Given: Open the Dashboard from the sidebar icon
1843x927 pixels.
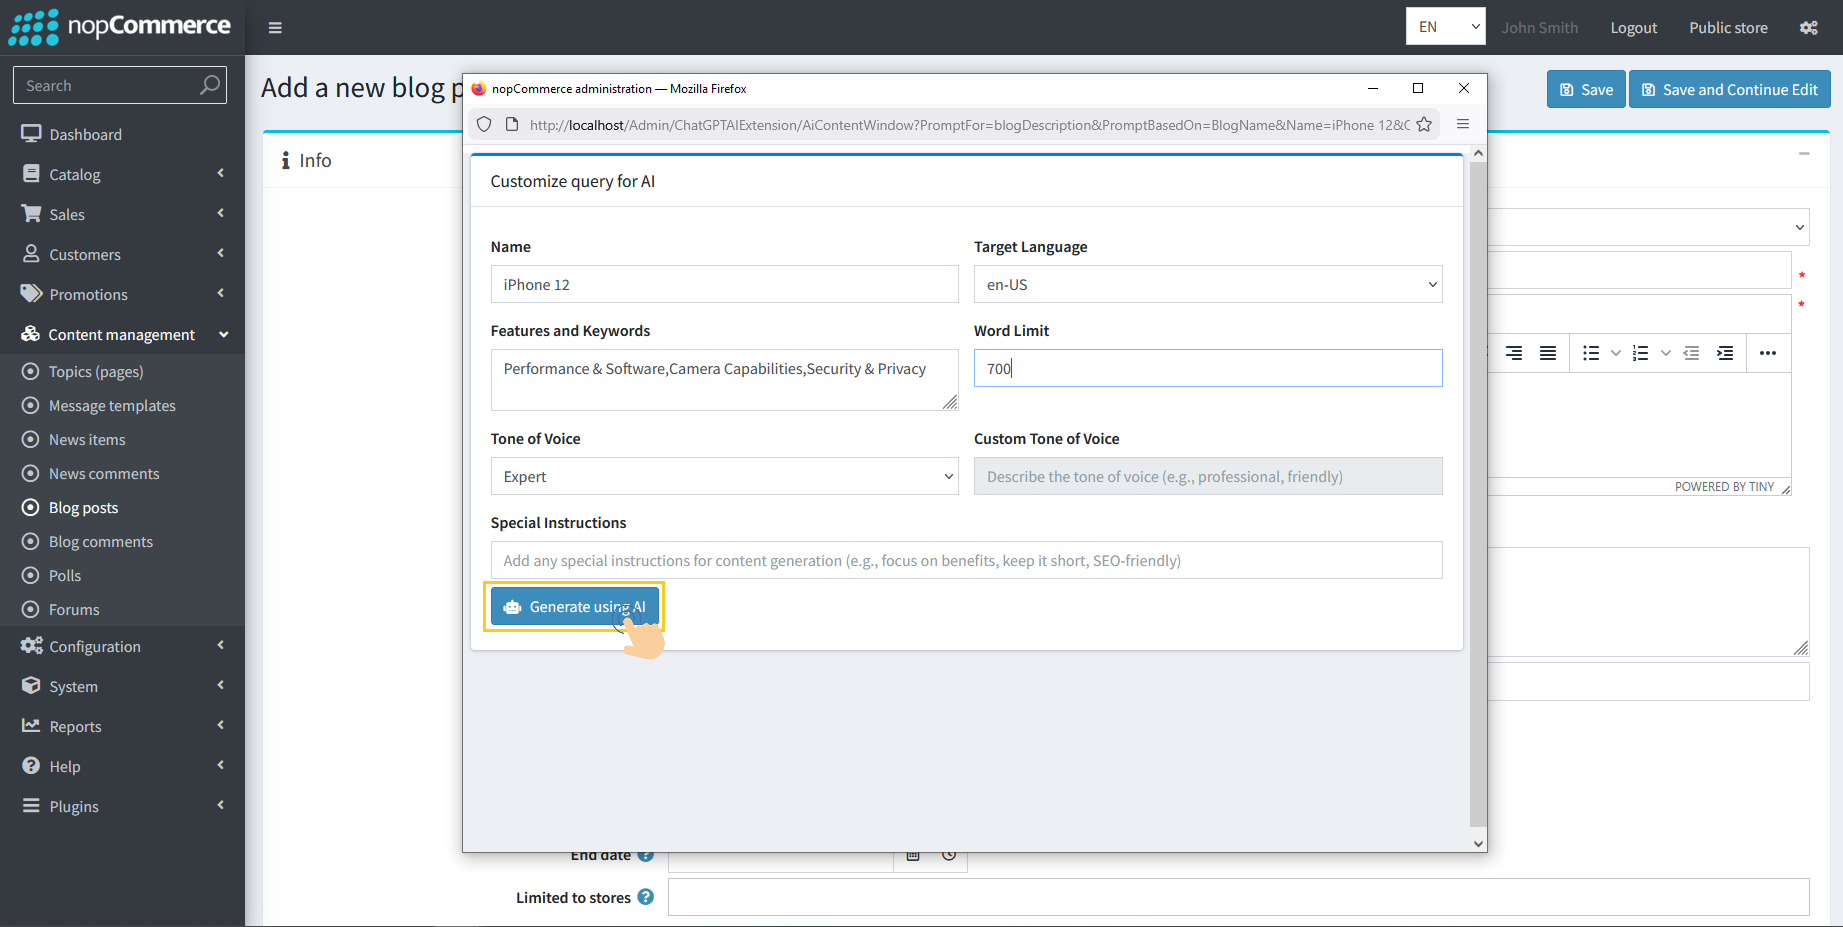Looking at the screenshot, I should click(x=30, y=133).
